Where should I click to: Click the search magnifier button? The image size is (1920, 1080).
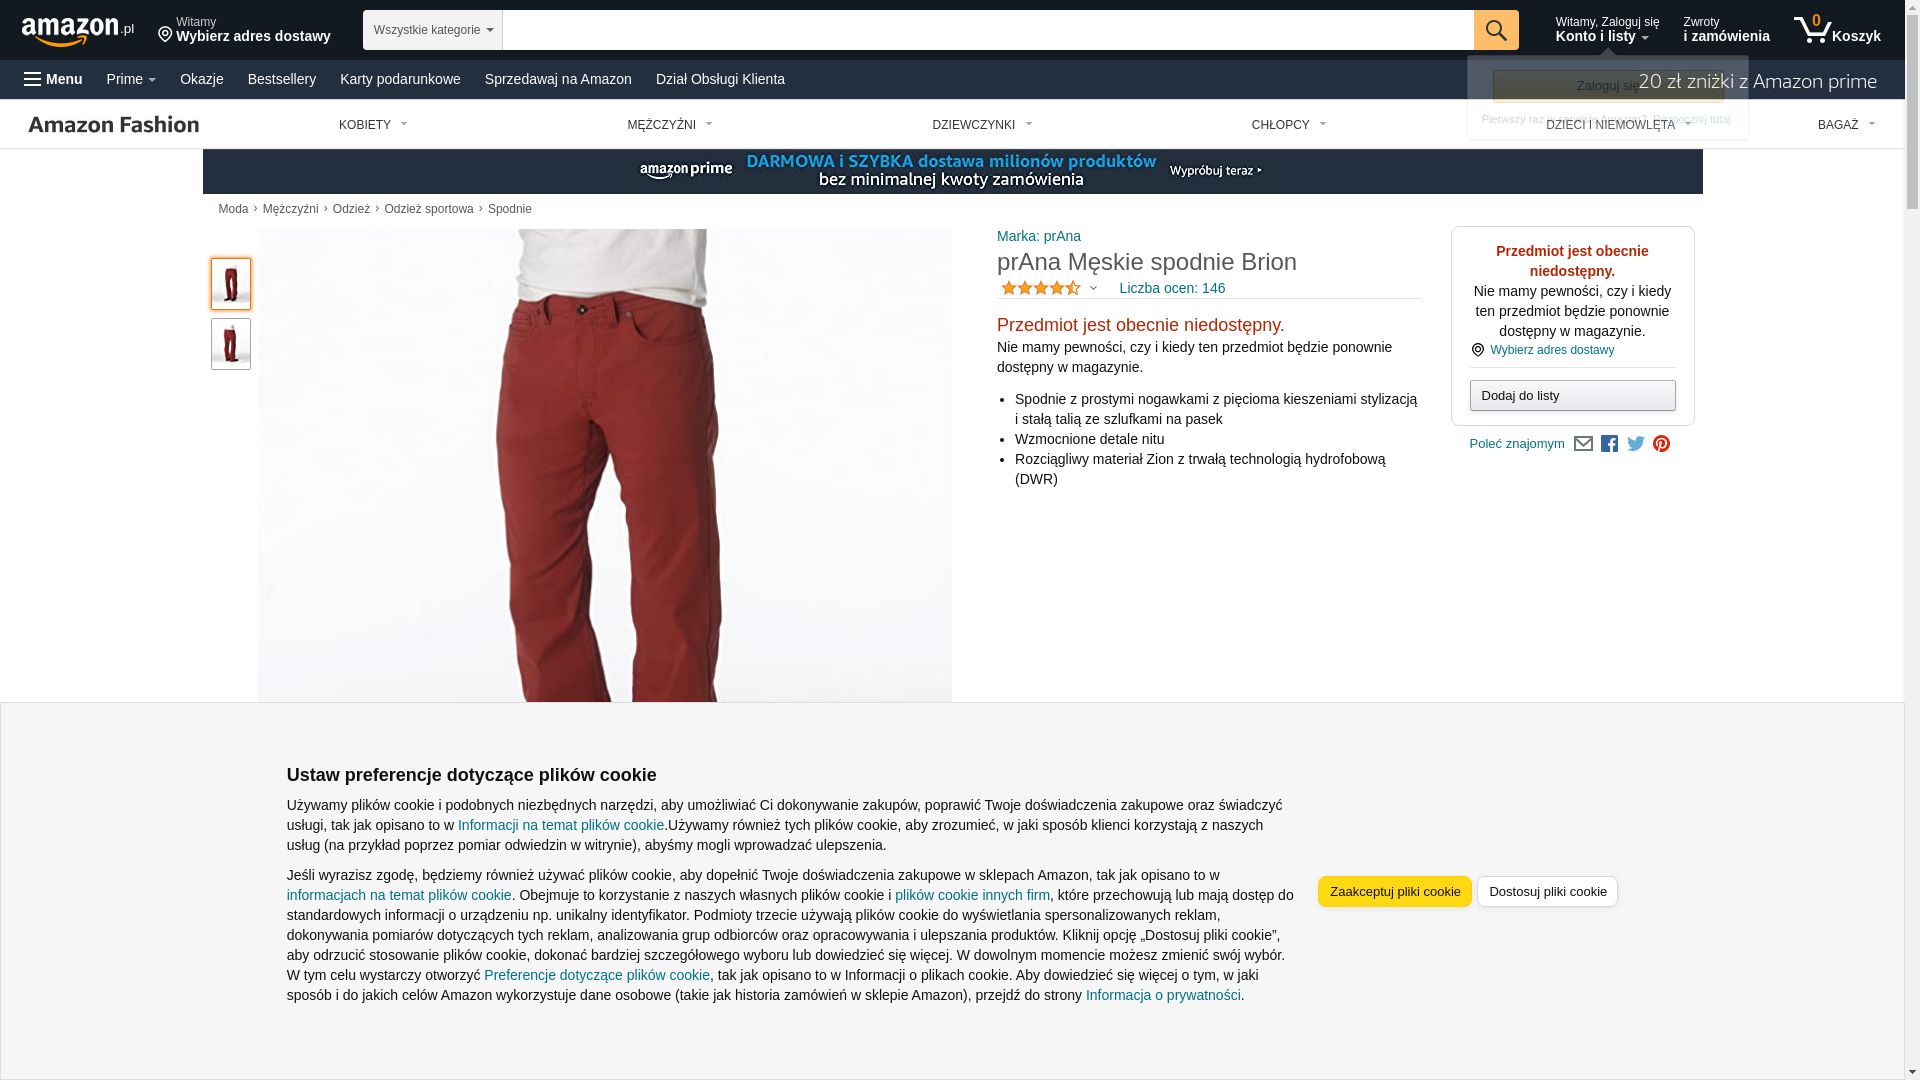pyautogui.click(x=1495, y=30)
